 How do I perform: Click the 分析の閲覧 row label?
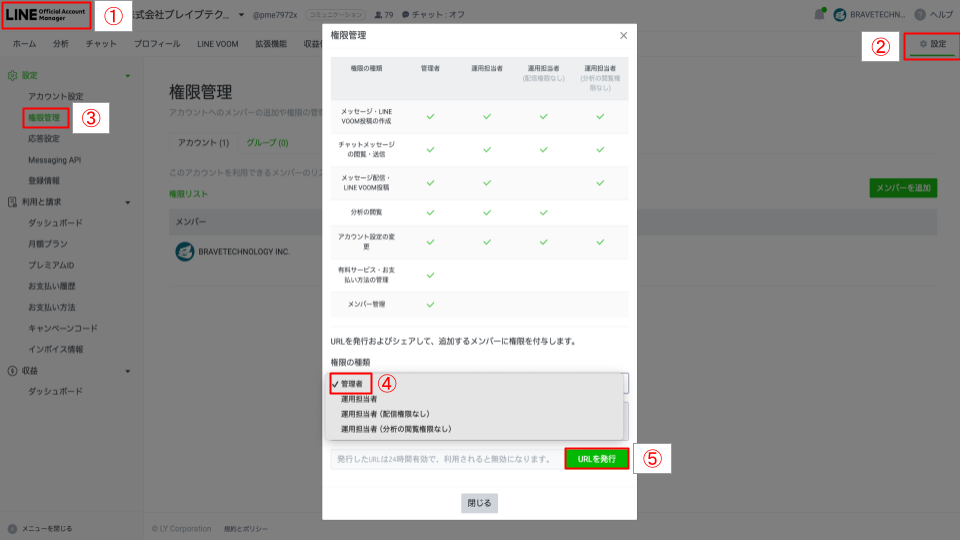point(366,212)
